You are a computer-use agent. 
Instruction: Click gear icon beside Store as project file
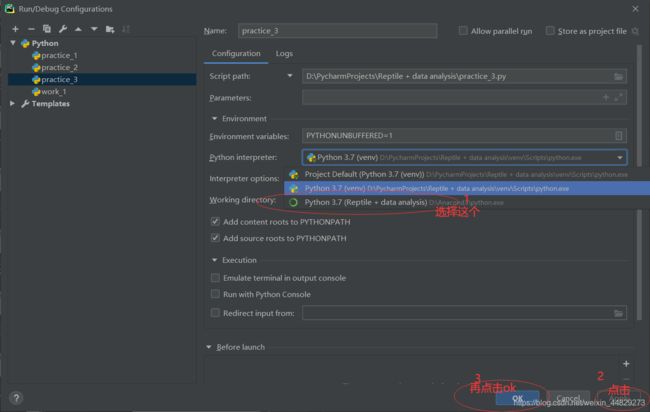click(635, 31)
